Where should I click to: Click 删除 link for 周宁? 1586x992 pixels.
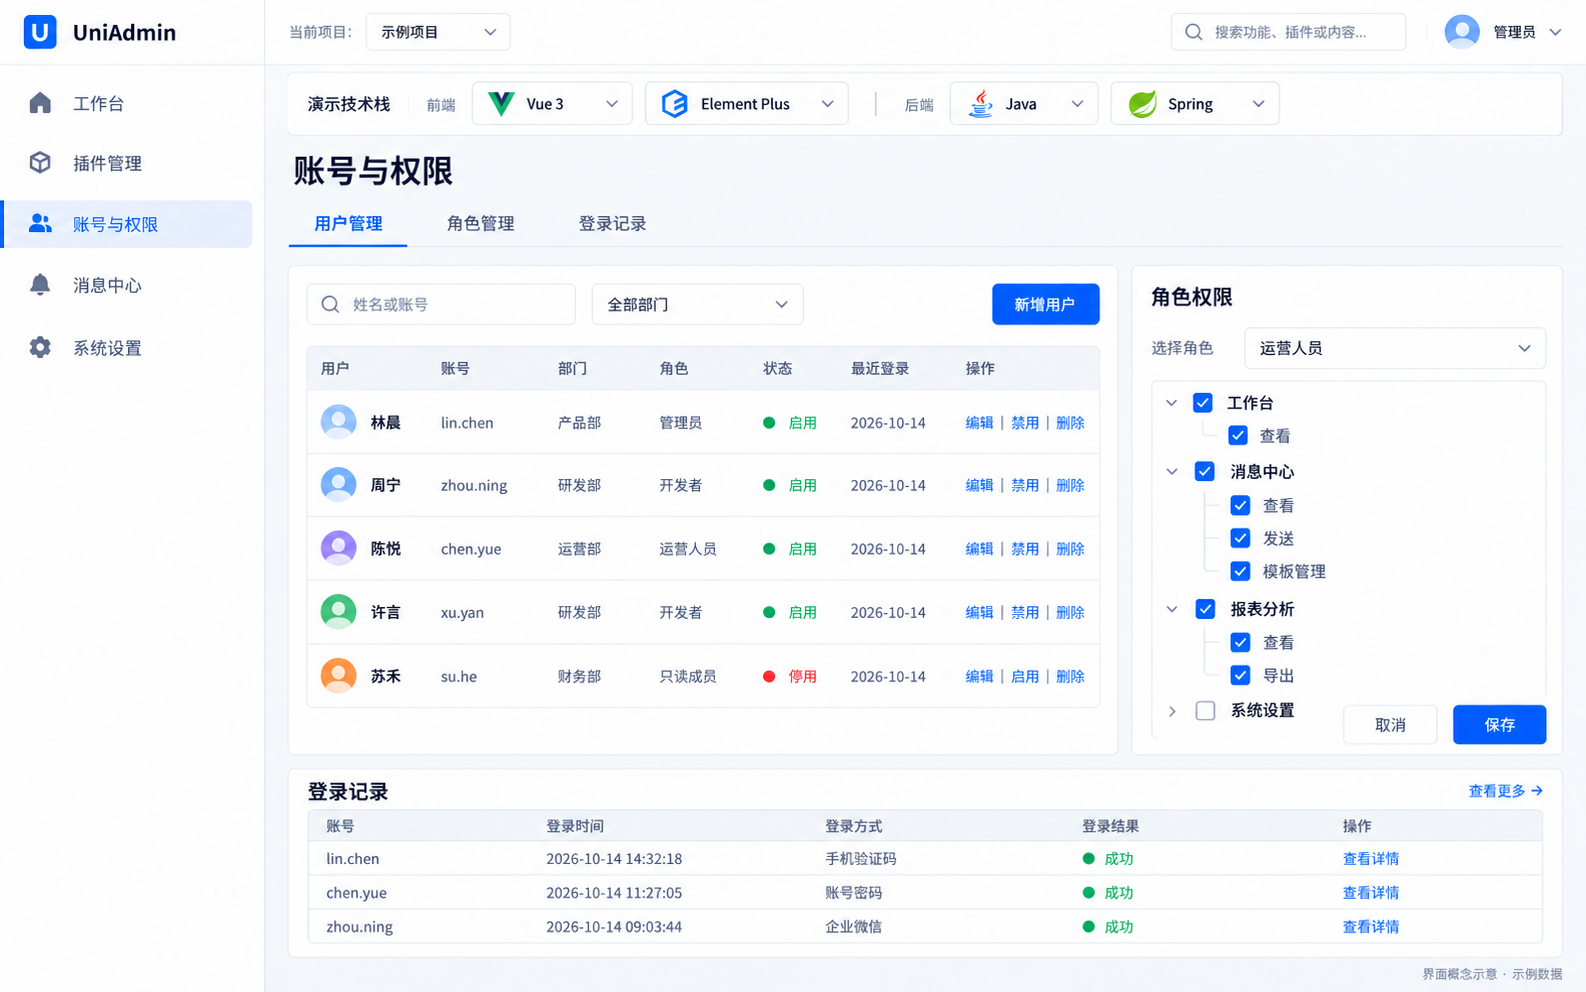[1070, 485]
